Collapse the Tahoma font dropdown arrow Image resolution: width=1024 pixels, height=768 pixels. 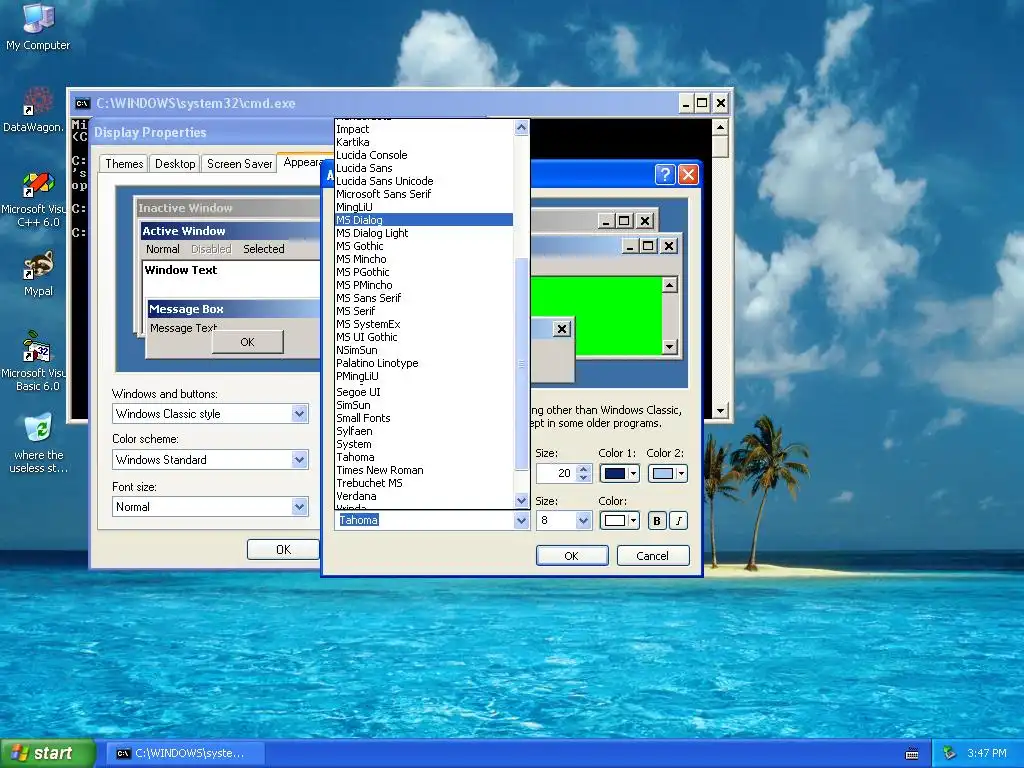[521, 520]
